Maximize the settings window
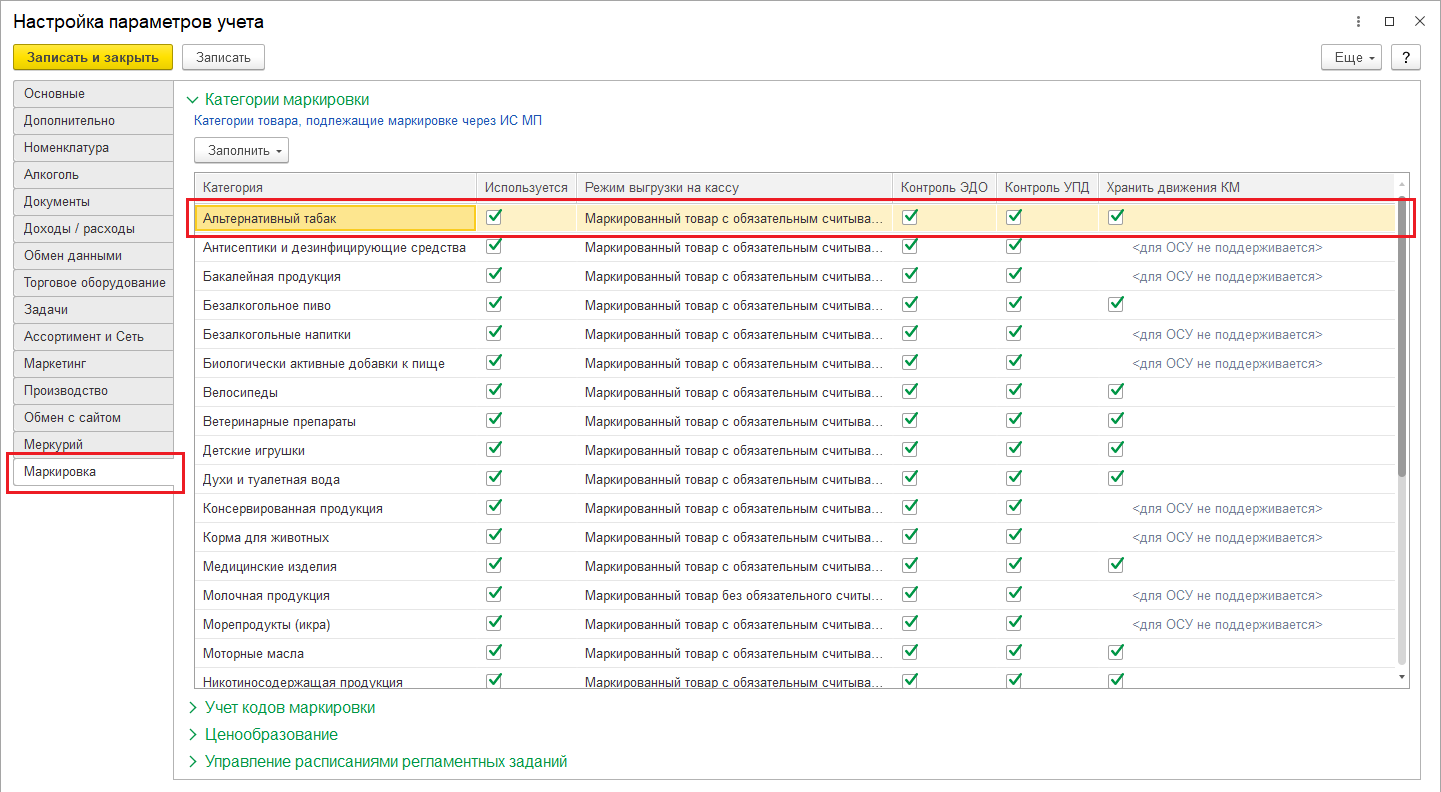Screen dimensions: 1441x792 coord(1389,21)
